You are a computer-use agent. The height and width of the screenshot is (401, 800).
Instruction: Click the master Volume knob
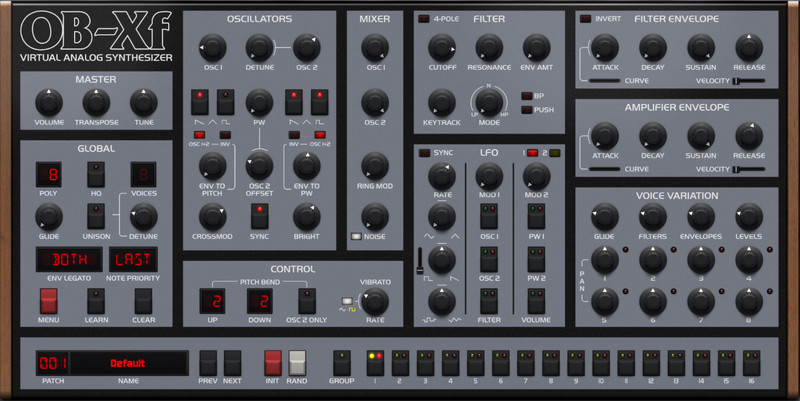[49, 103]
